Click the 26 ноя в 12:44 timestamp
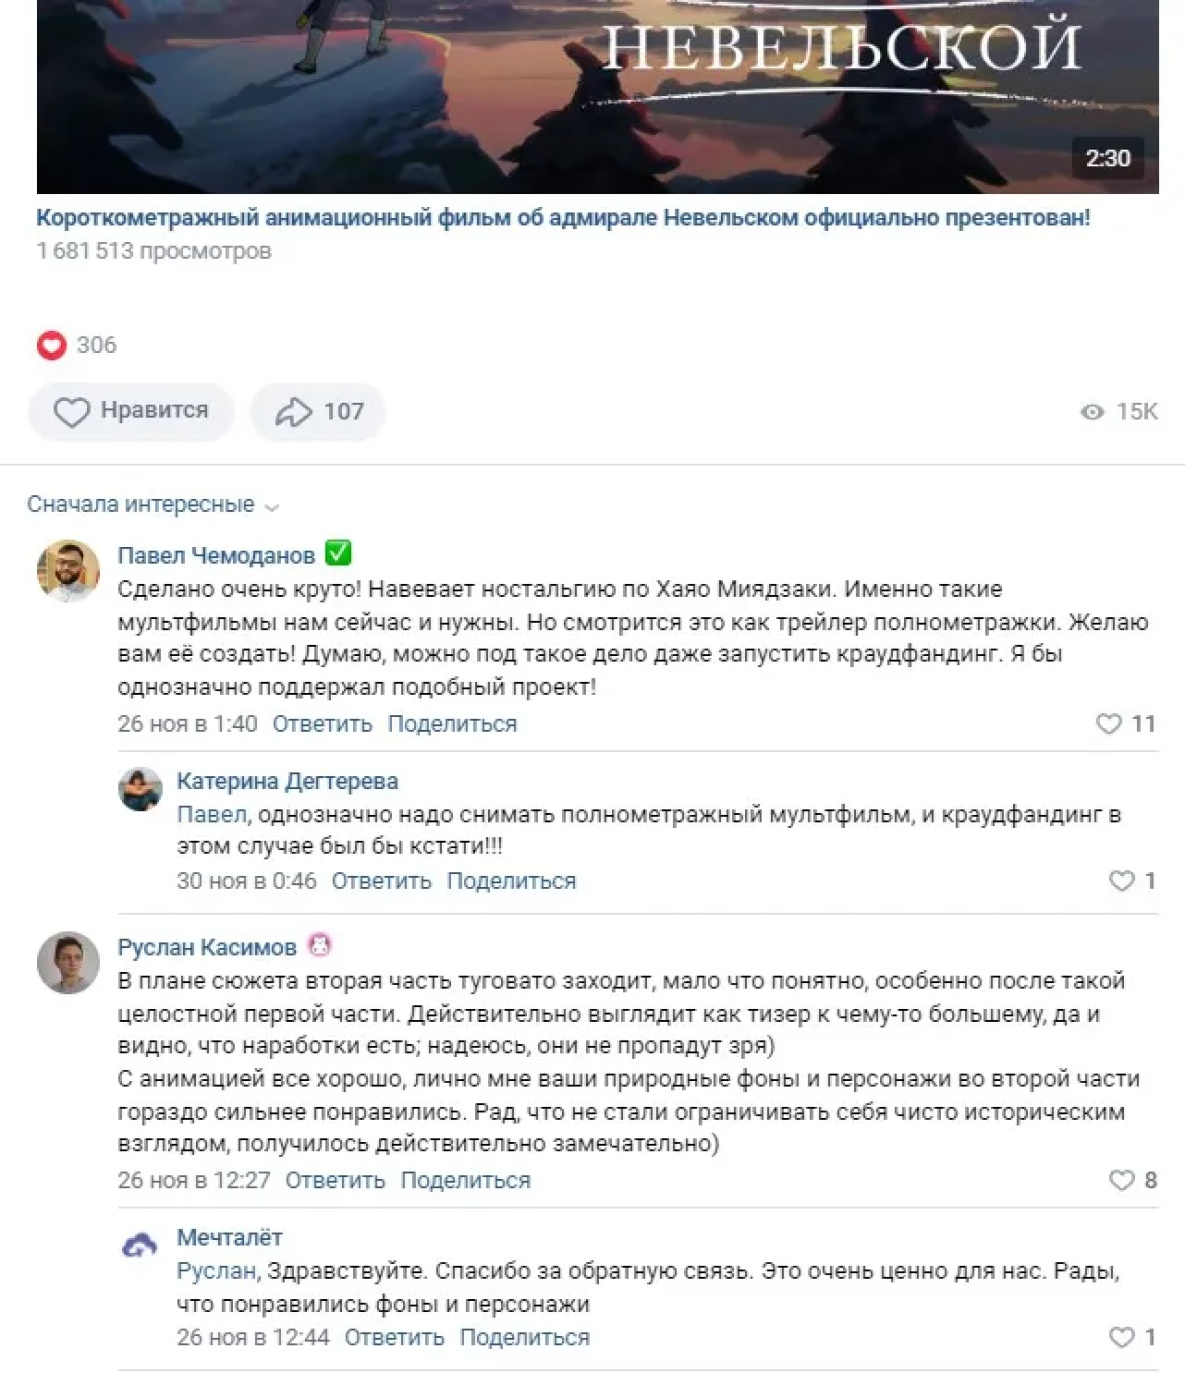 [x=253, y=1338]
